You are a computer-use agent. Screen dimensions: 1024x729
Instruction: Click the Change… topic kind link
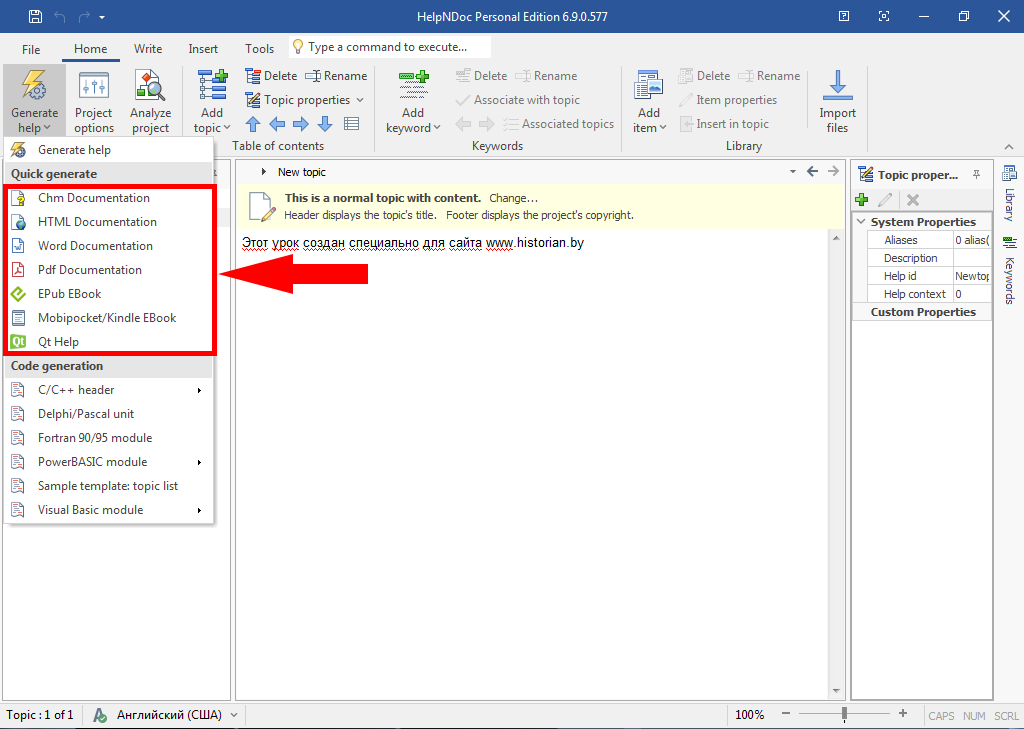[513, 198]
